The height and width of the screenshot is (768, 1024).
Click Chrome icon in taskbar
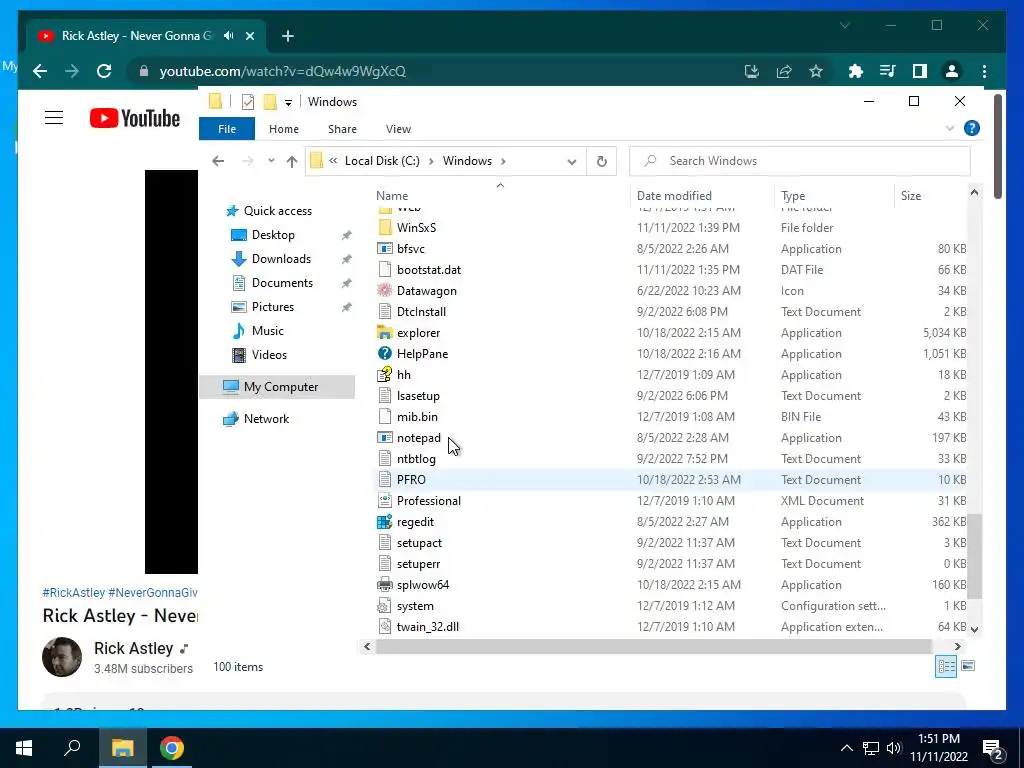[x=171, y=748]
